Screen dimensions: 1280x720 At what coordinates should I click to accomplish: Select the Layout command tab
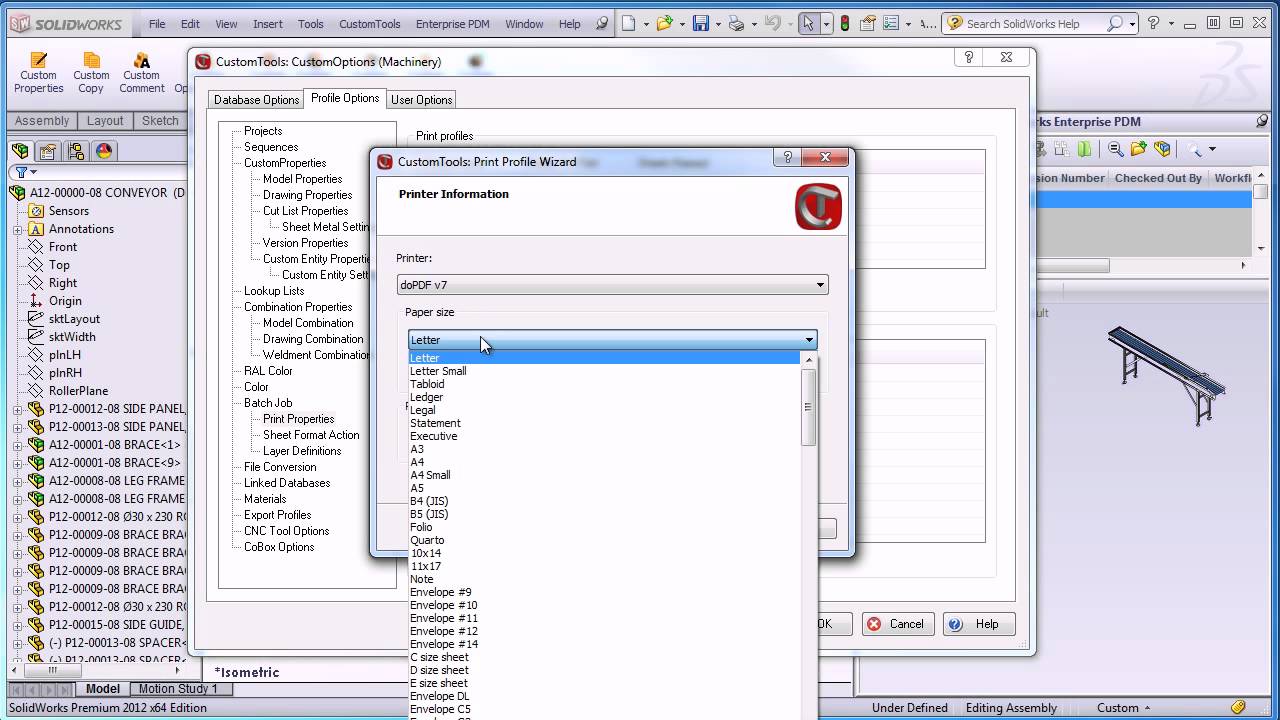105,121
